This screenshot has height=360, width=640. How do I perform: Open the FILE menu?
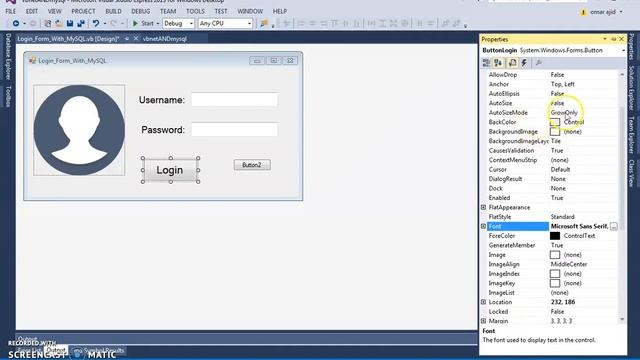(x=11, y=11)
